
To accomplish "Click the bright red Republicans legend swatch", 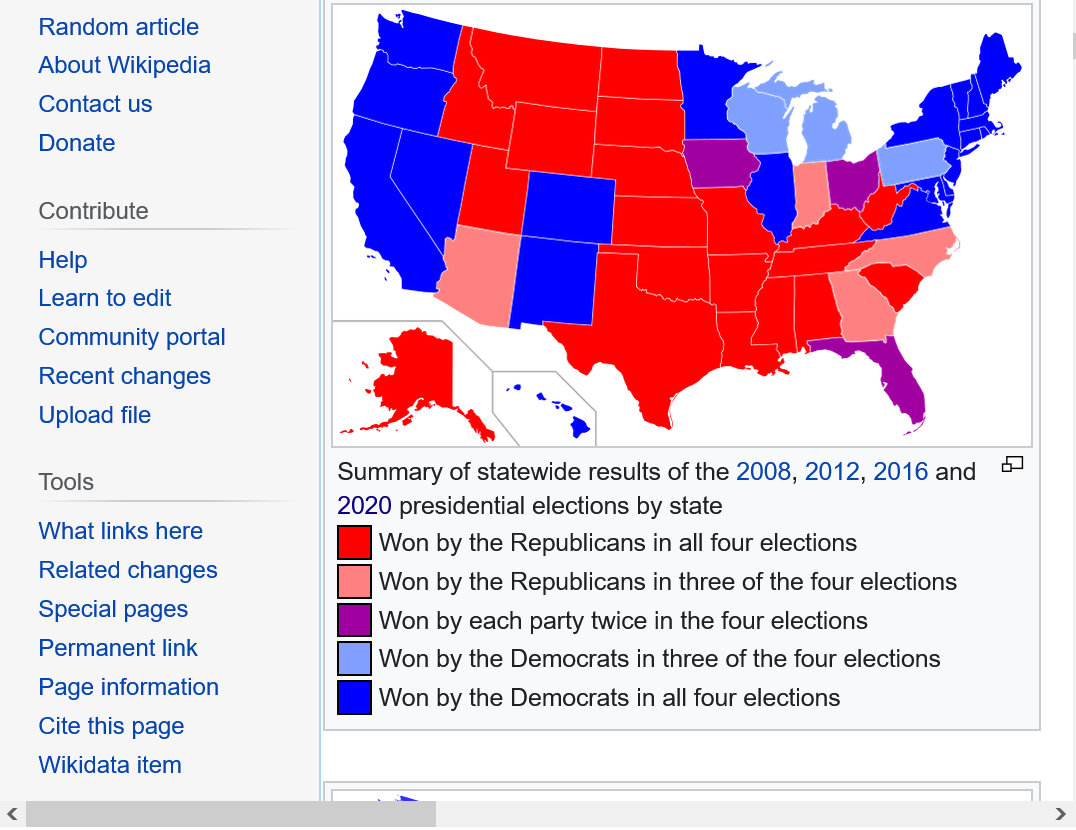I will pyautogui.click(x=354, y=543).
